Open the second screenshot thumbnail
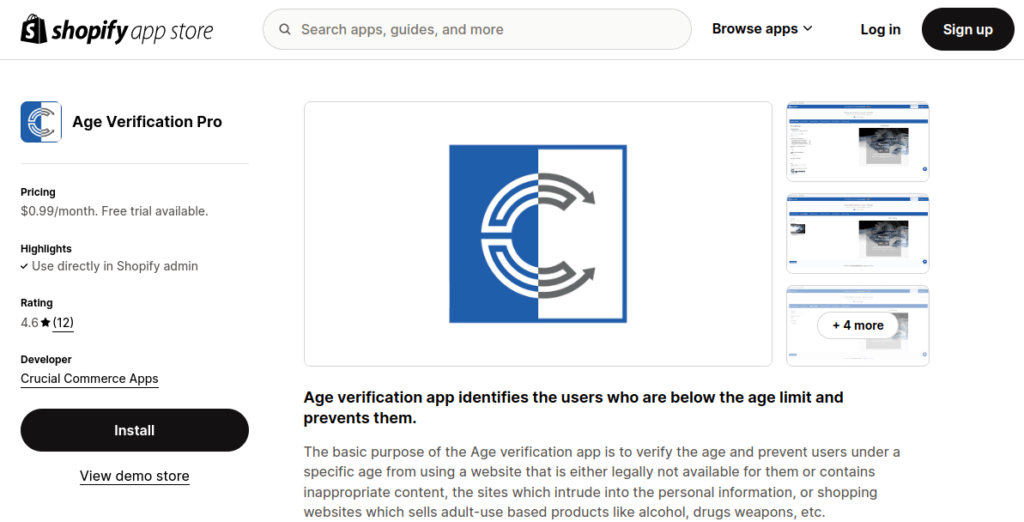 click(x=857, y=233)
